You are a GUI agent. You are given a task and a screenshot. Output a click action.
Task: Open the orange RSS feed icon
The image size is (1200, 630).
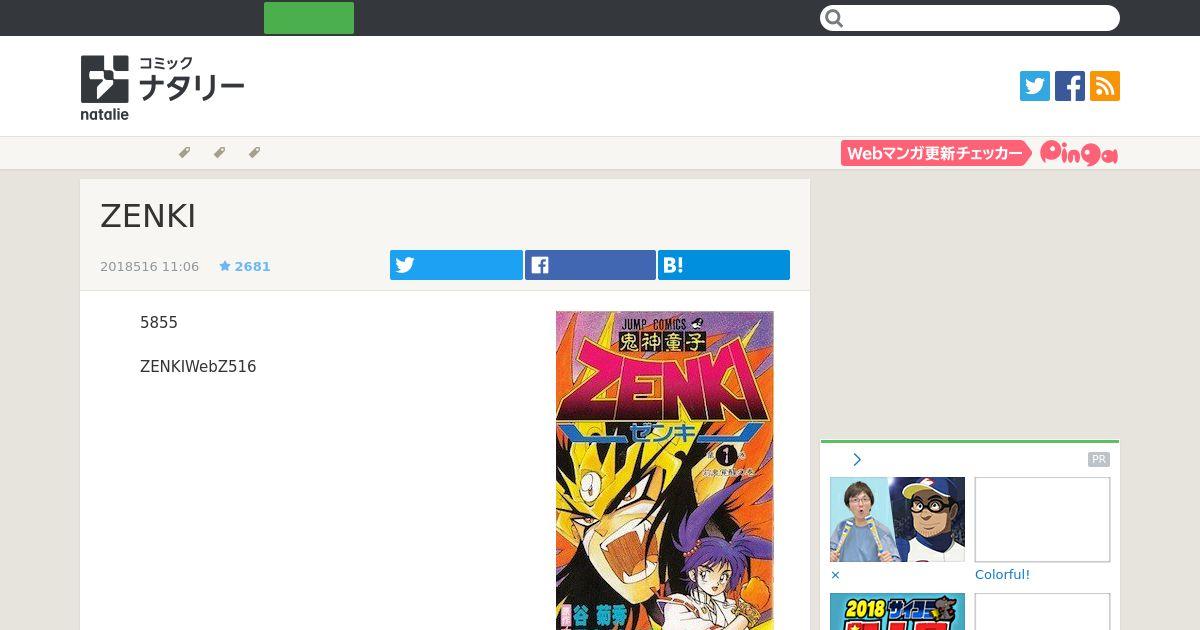[1105, 86]
